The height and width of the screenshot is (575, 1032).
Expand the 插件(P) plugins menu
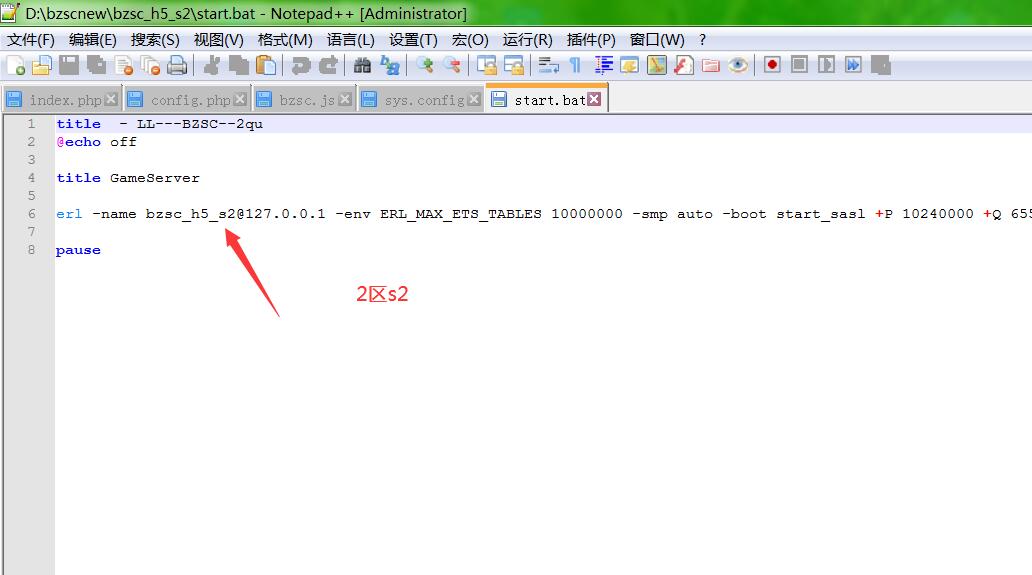(590, 40)
